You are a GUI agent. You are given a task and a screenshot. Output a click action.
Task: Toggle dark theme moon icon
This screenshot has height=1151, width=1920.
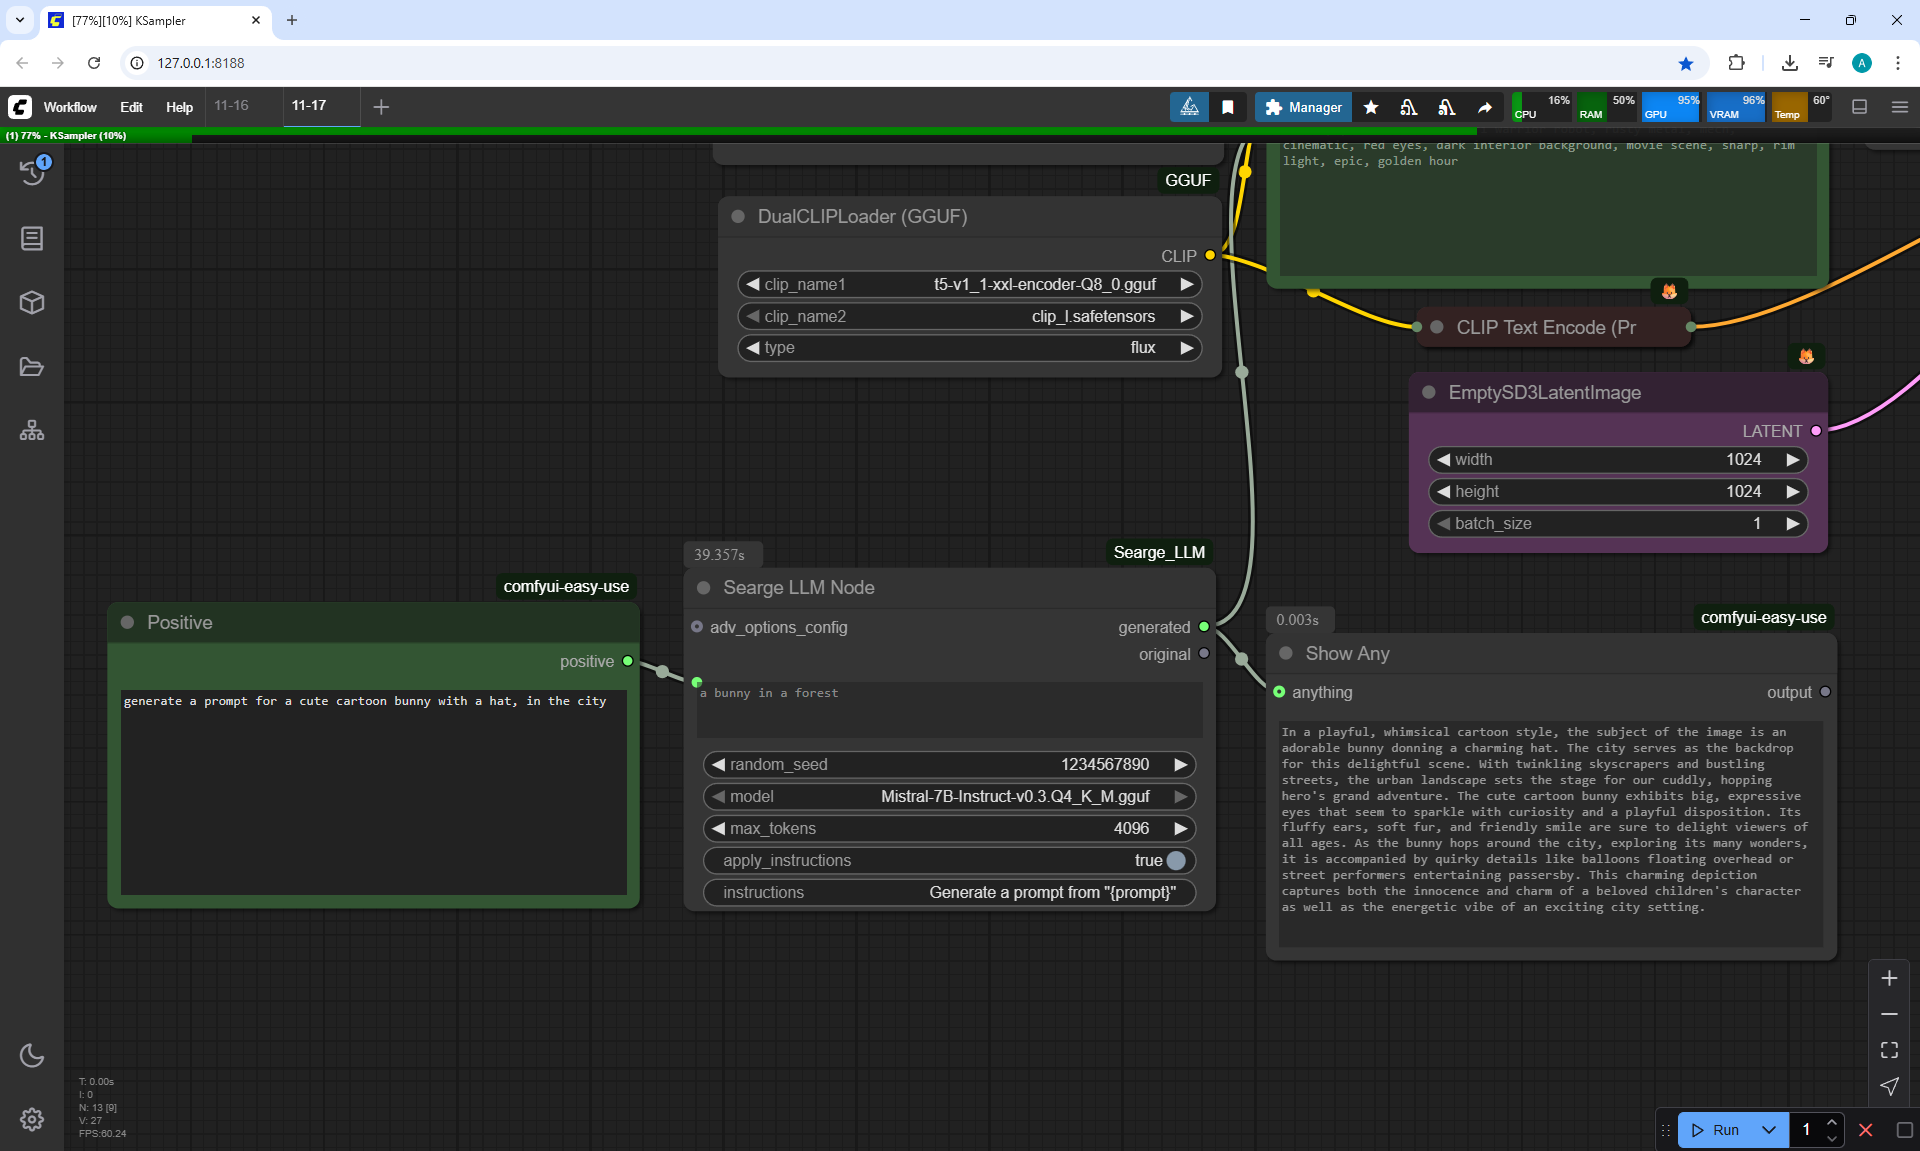(32, 1055)
